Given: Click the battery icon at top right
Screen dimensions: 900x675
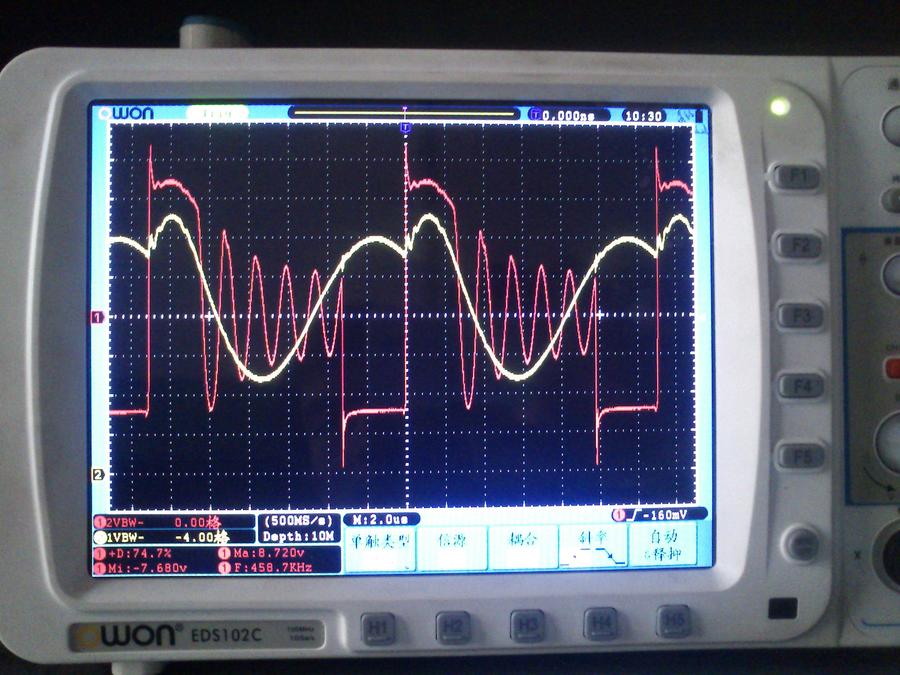Looking at the screenshot, I should pyautogui.click(x=700, y=115).
